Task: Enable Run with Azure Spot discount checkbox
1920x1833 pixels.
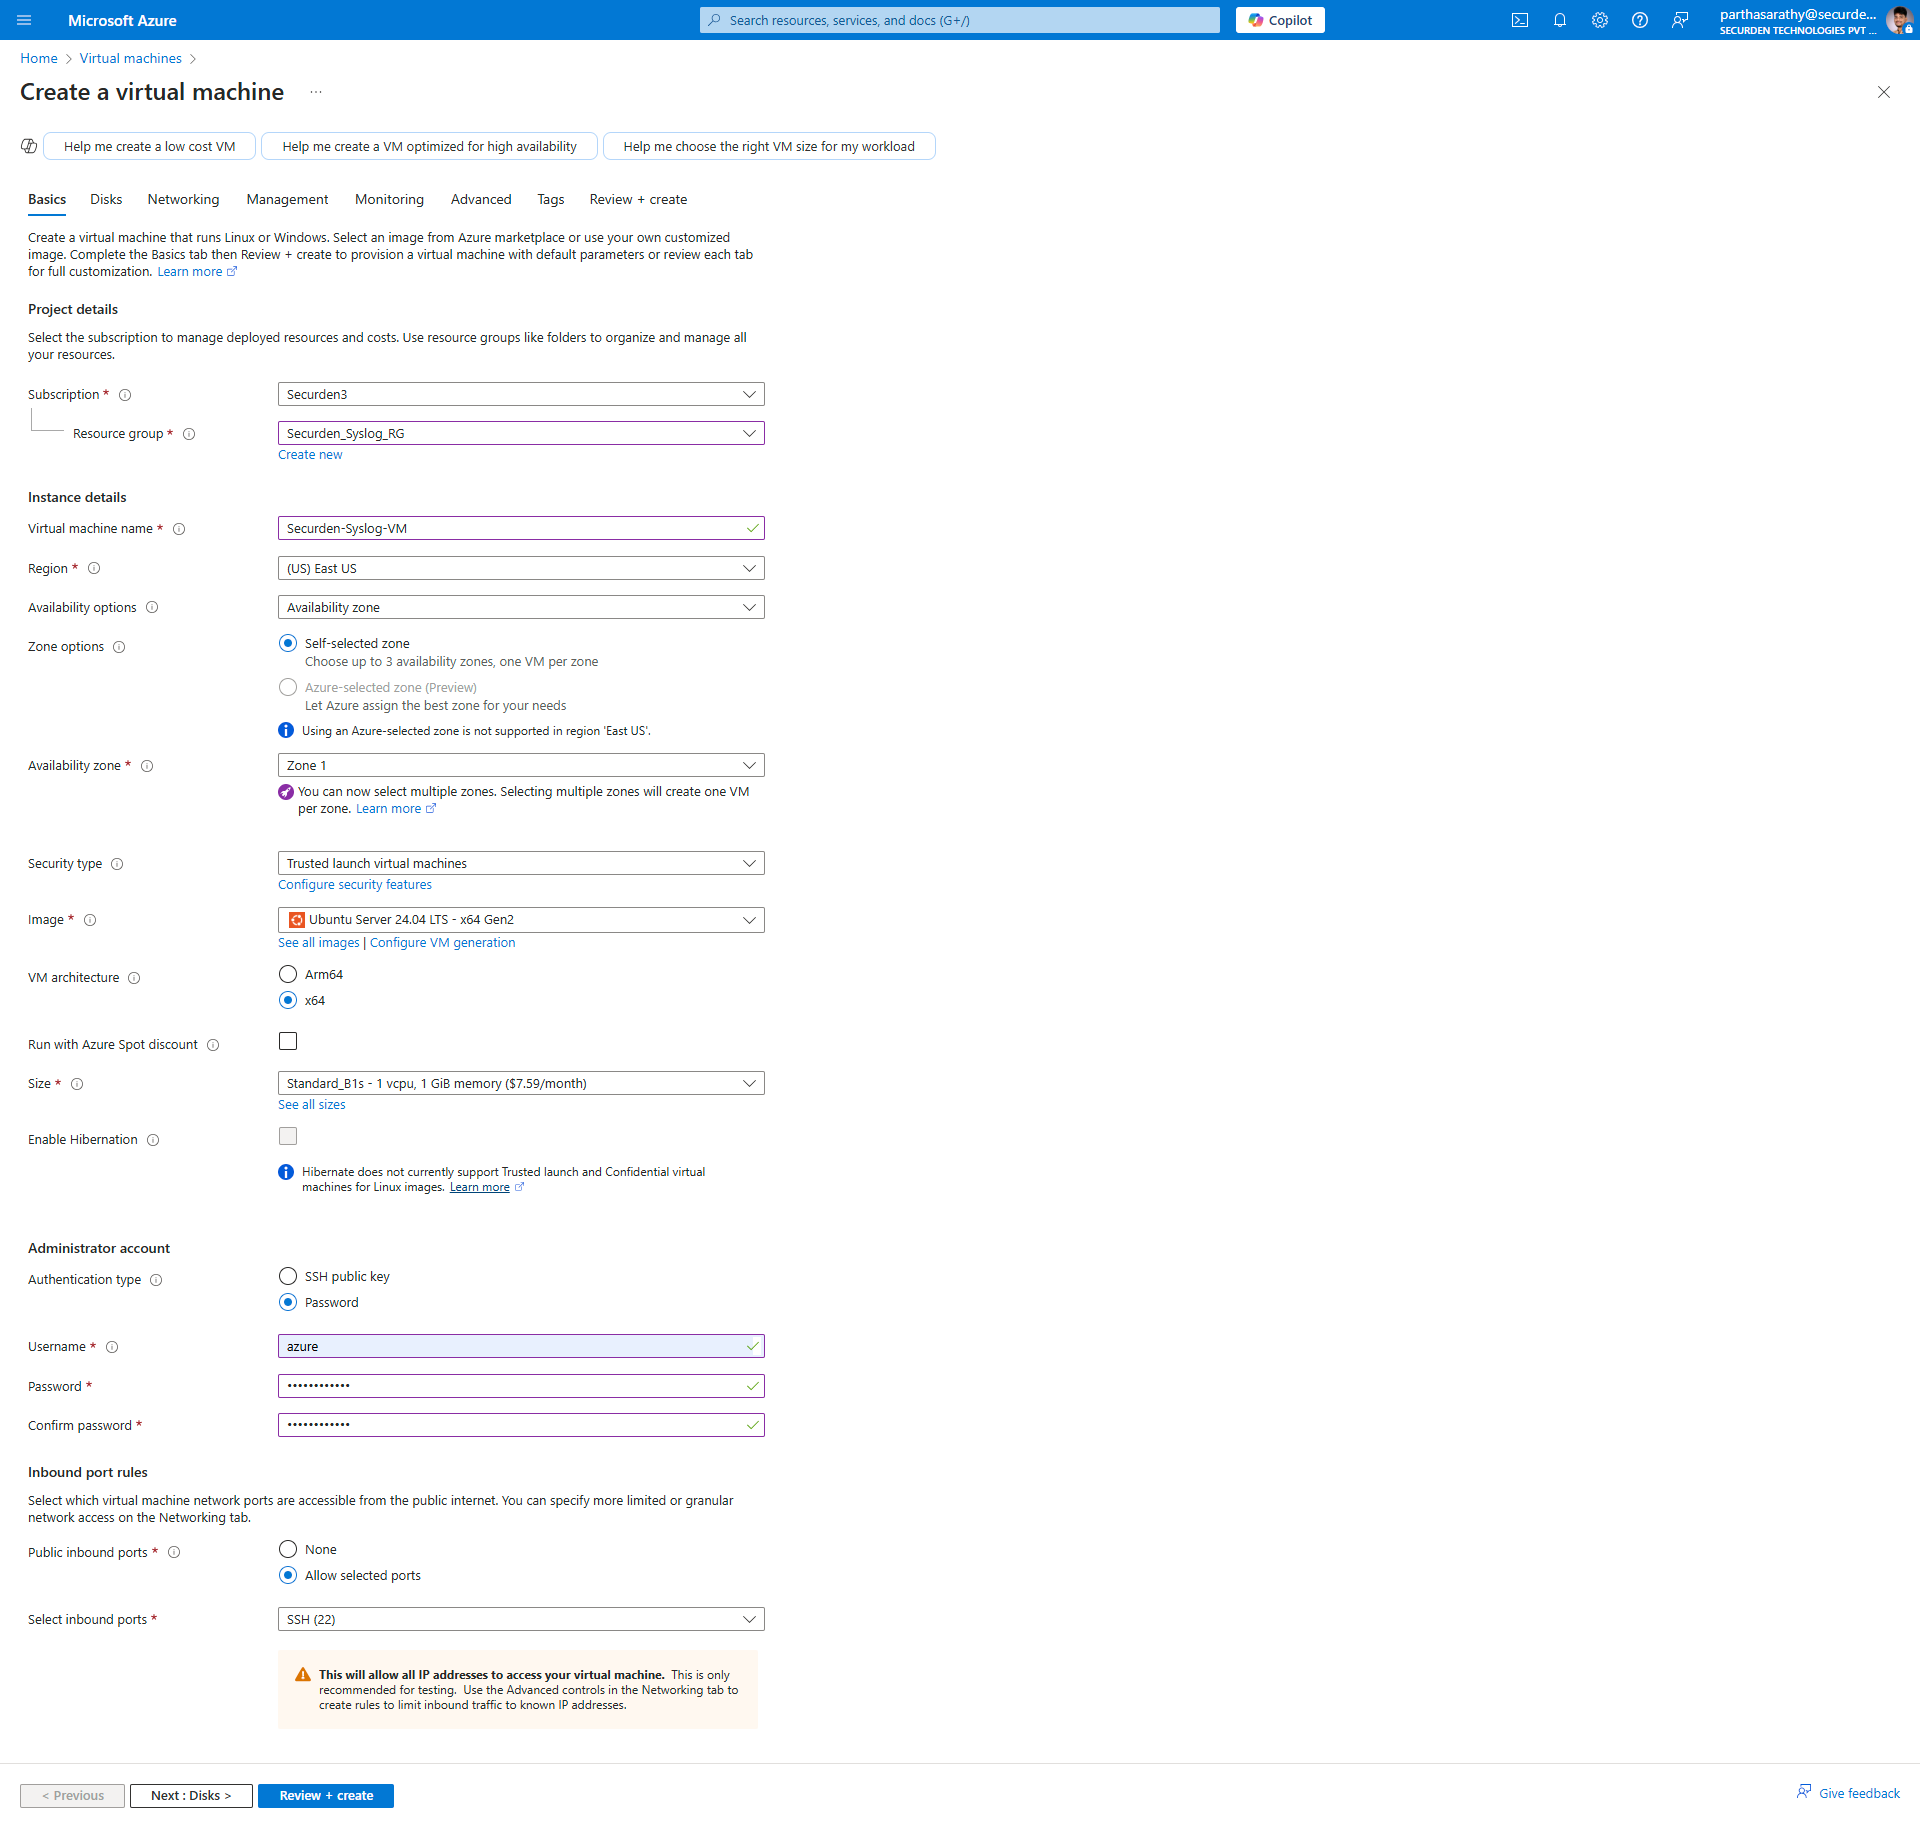Action: 288,1041
